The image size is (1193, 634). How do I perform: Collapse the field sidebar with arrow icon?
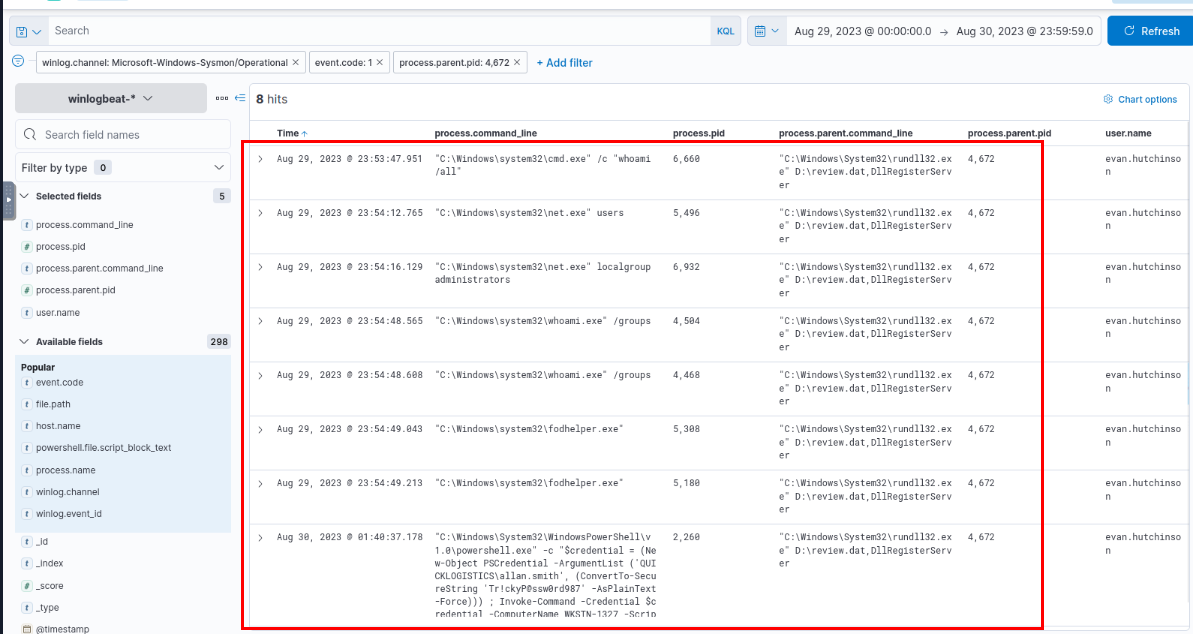point(240,98)
